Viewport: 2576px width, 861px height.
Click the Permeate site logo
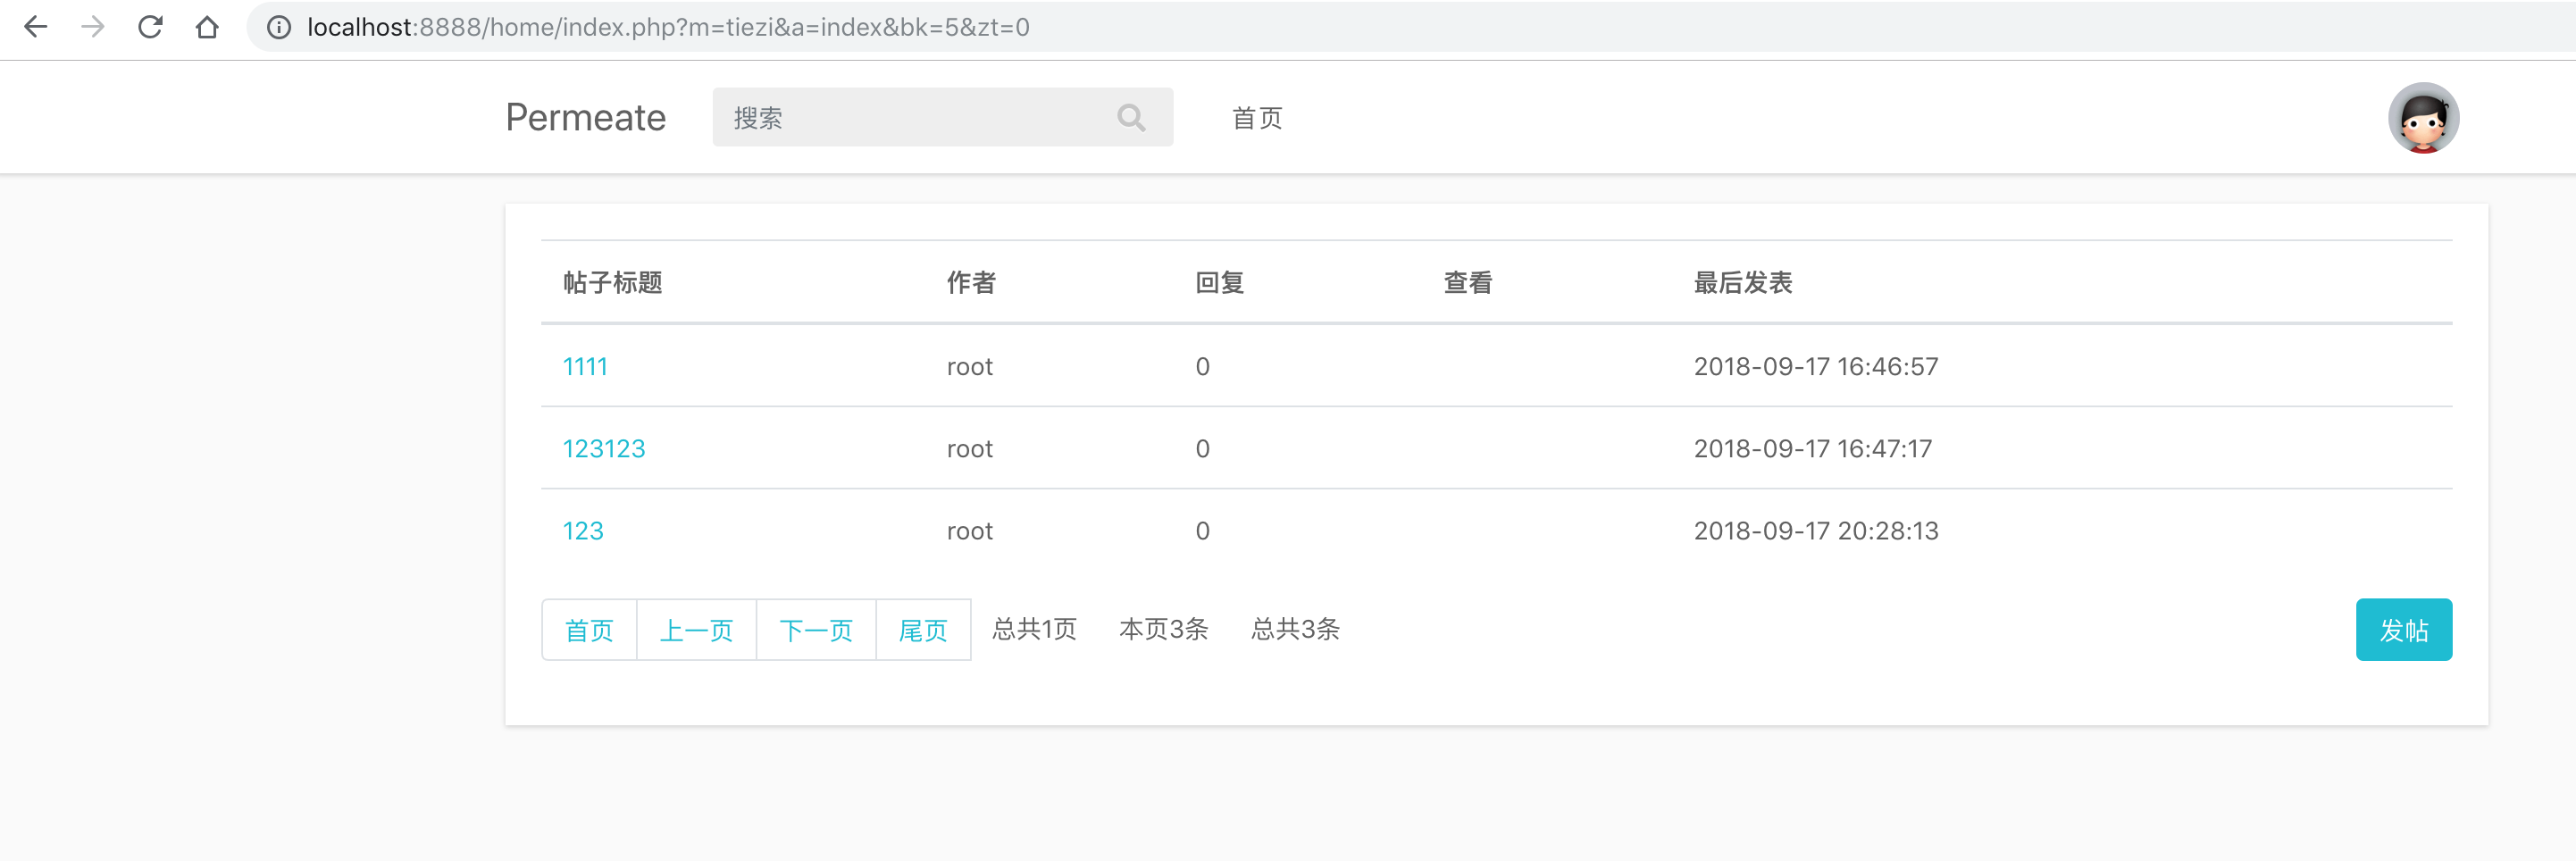pyautogui.click(x=585, y=118)
